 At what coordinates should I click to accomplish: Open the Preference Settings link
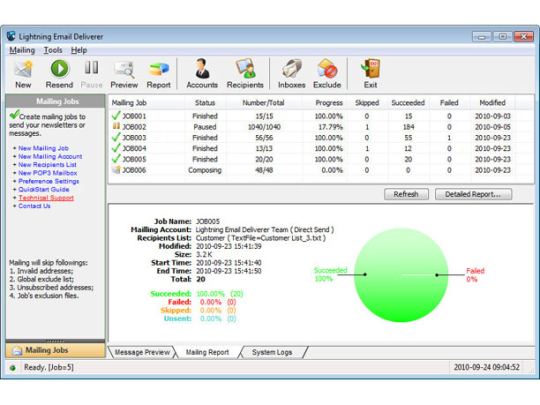[49, 181]
